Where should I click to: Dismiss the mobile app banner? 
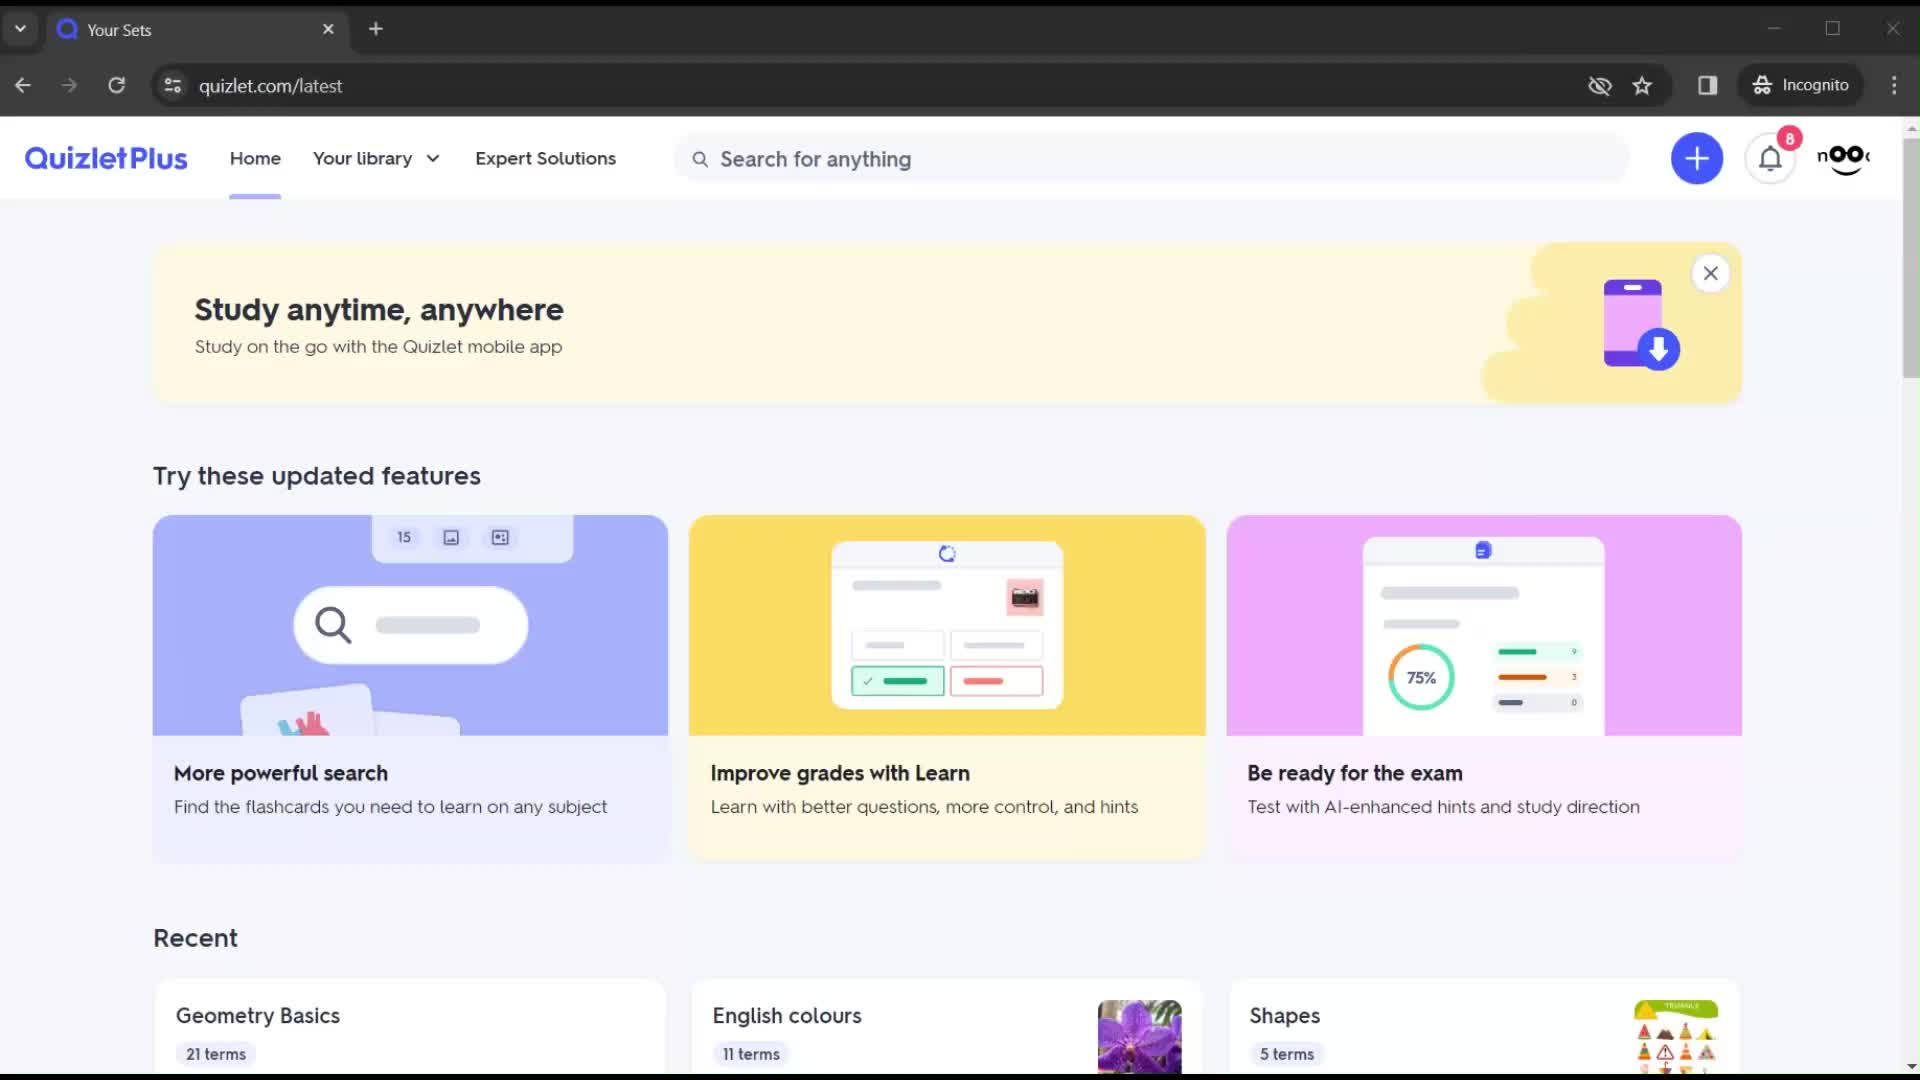[x=1710, y=273]
